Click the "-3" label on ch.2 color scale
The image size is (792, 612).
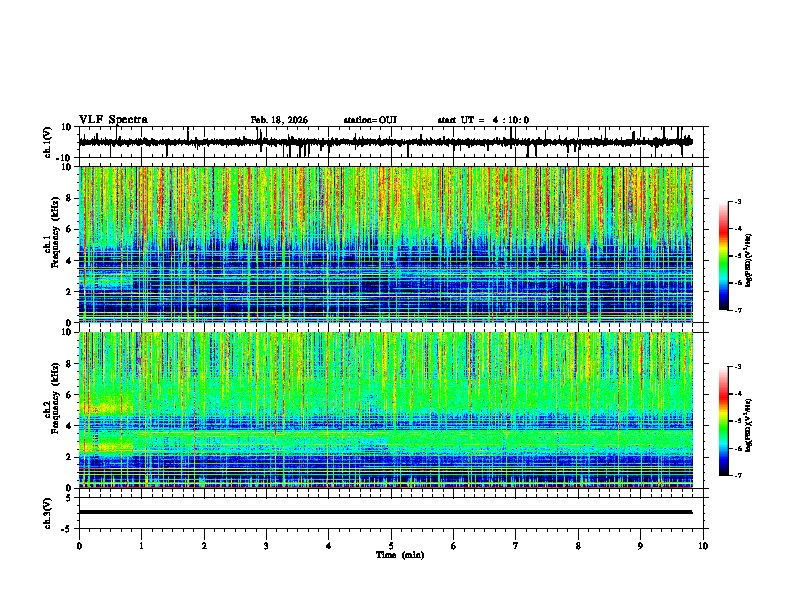click(737, 367)
